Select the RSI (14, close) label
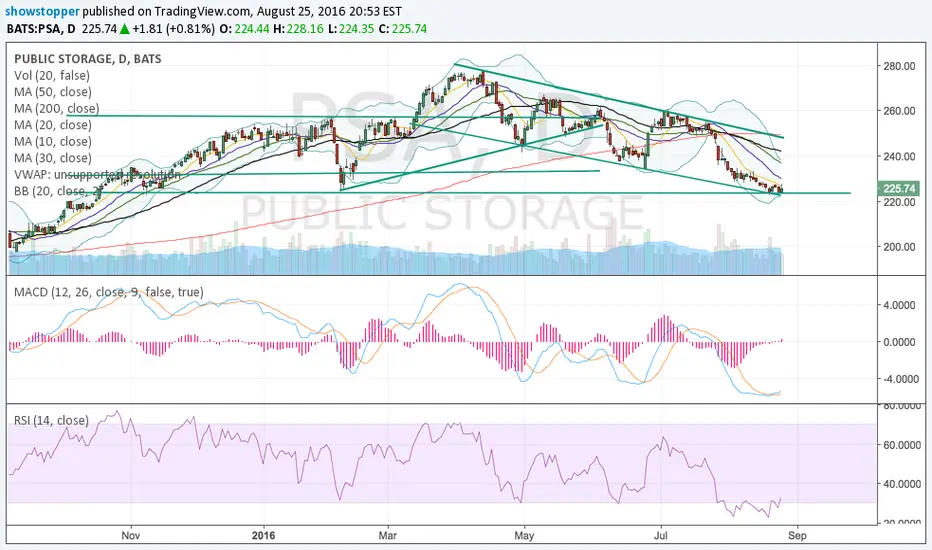Image resolution: width=932 pixels, height=550 pixels. point(51,420)
